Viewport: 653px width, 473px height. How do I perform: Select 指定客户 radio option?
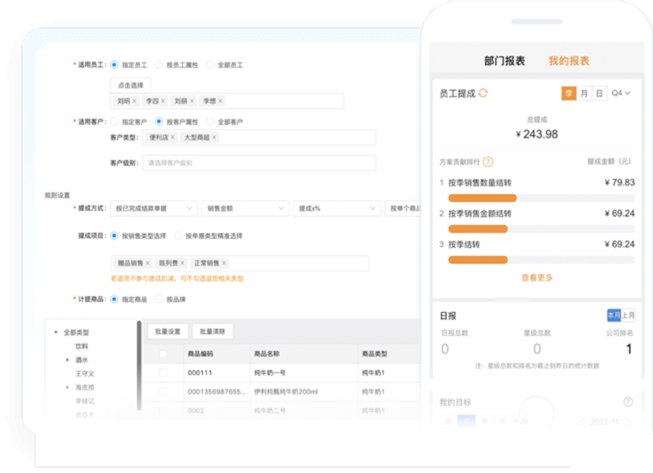[x=114, y=122]
